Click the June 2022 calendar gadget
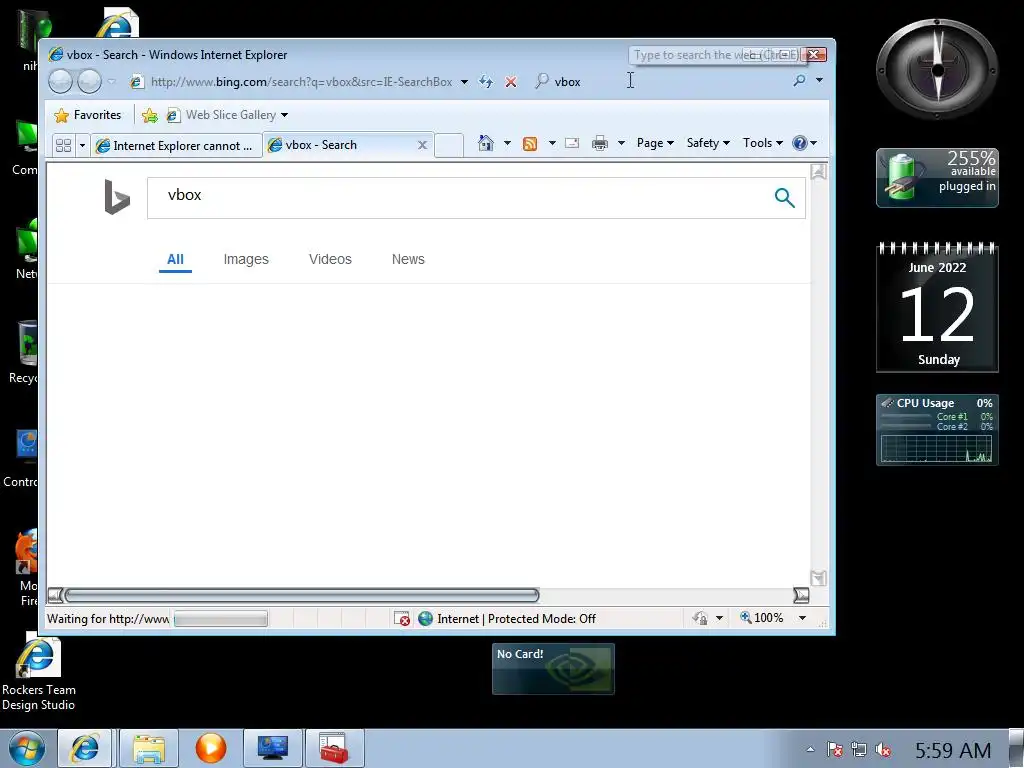The width and height of the screenshot is (1024, 768). coord(937,307)
